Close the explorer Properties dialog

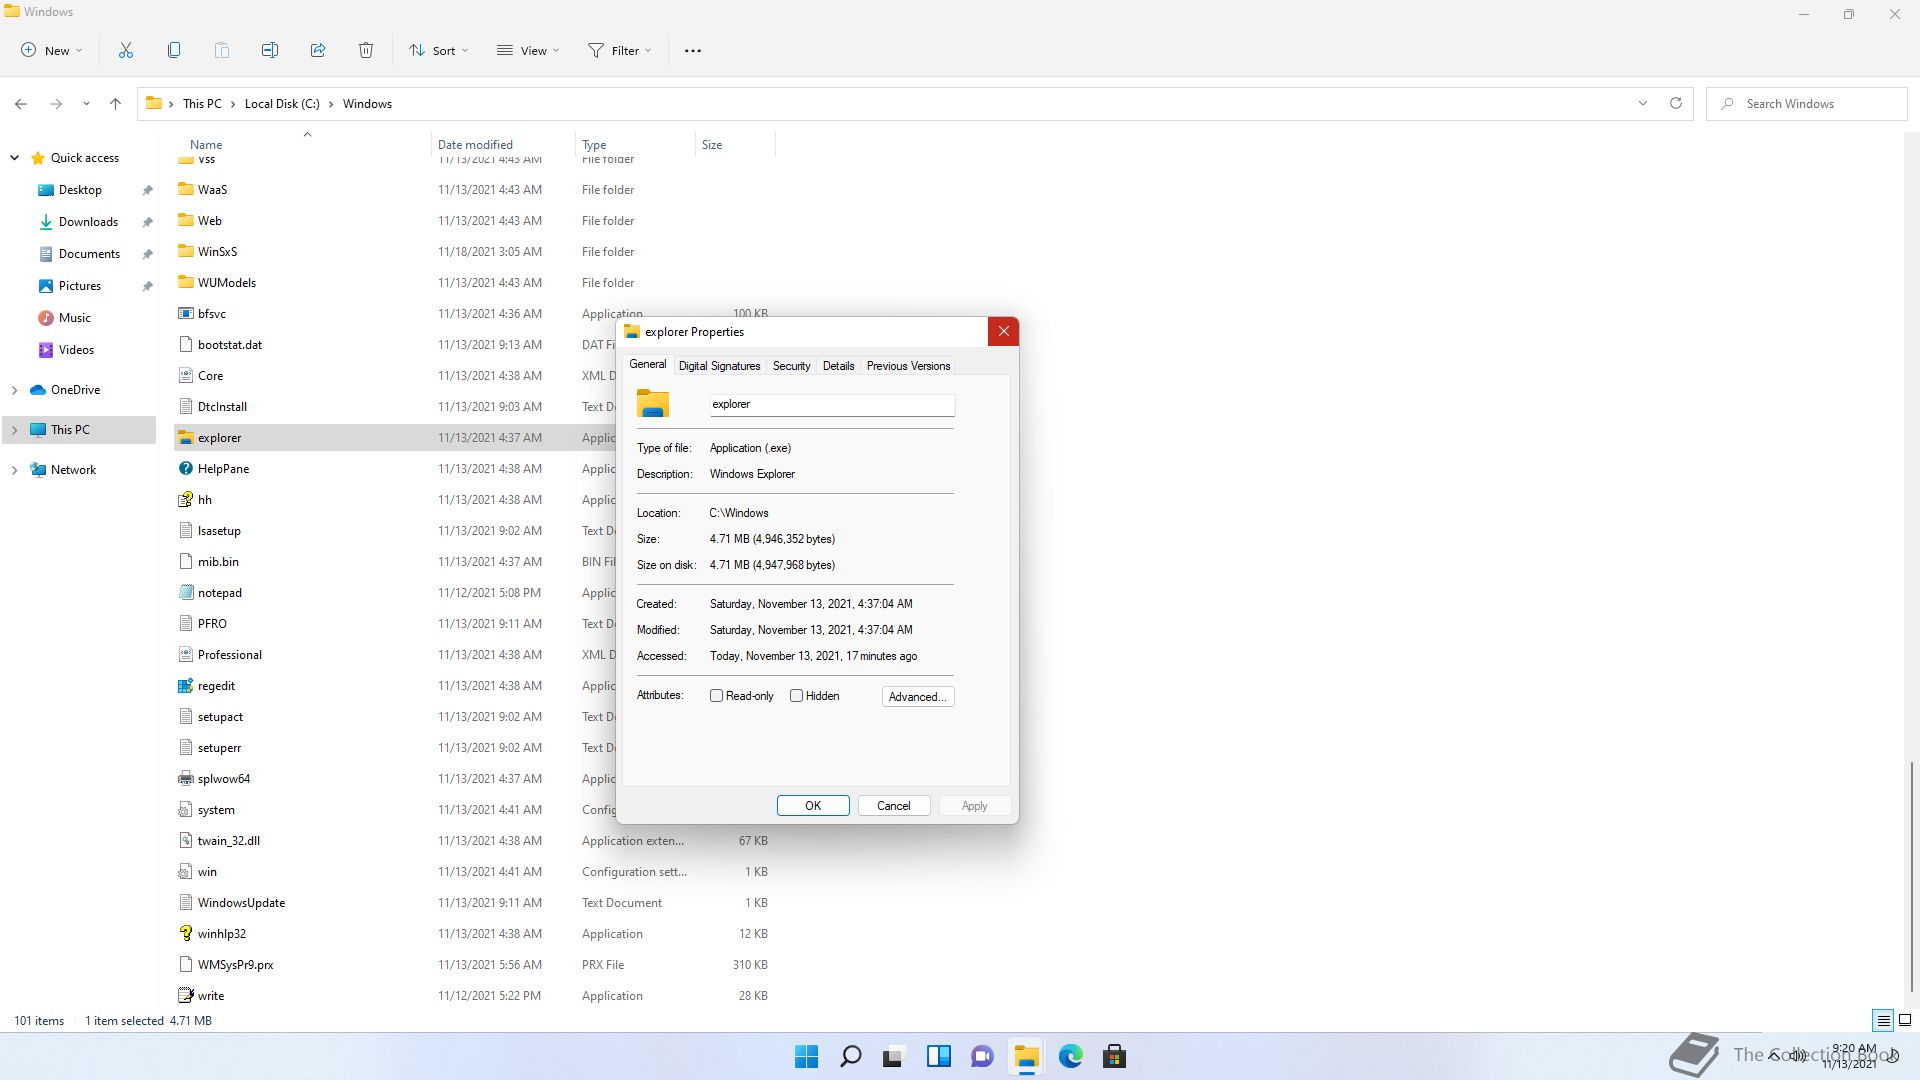[x=1003, y=332]
